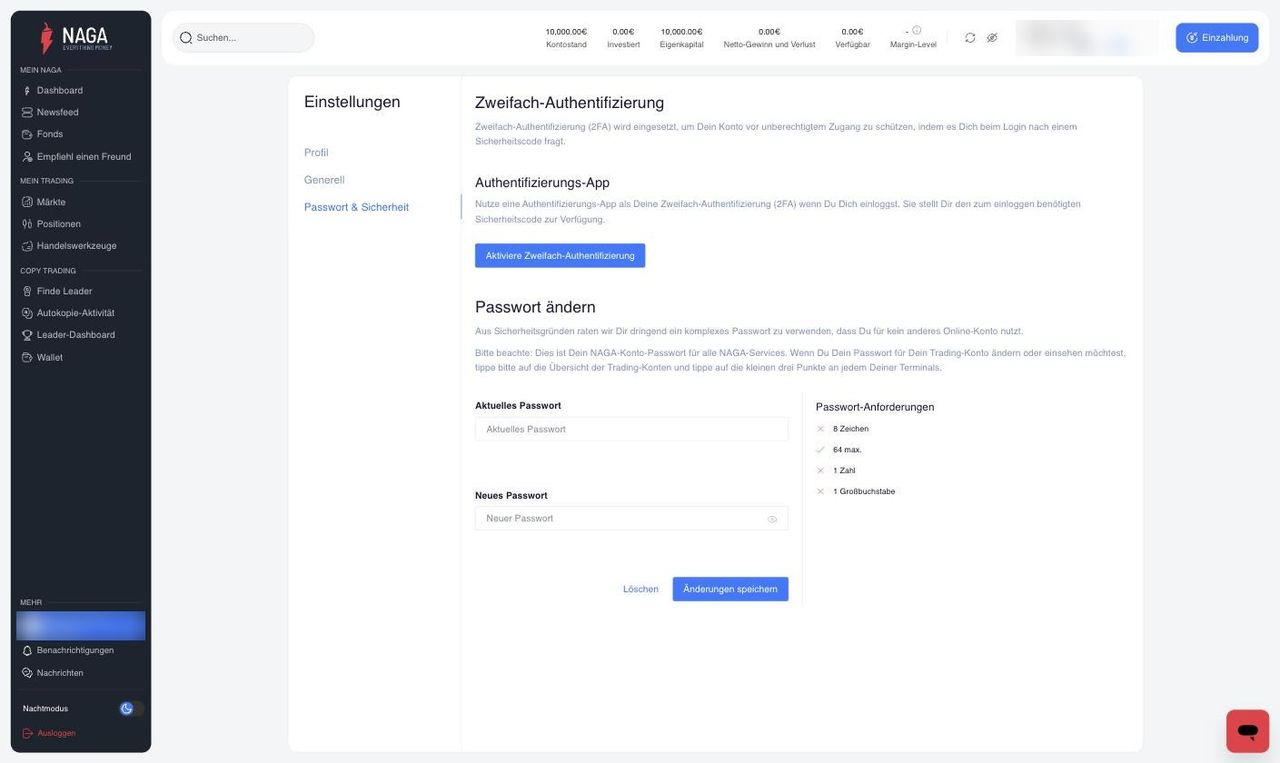Image resolution: width=1280 pixels, height=763 pixels.
Task: Click the NAGA logo in the sidebar
Action: (x=77, y=38)
